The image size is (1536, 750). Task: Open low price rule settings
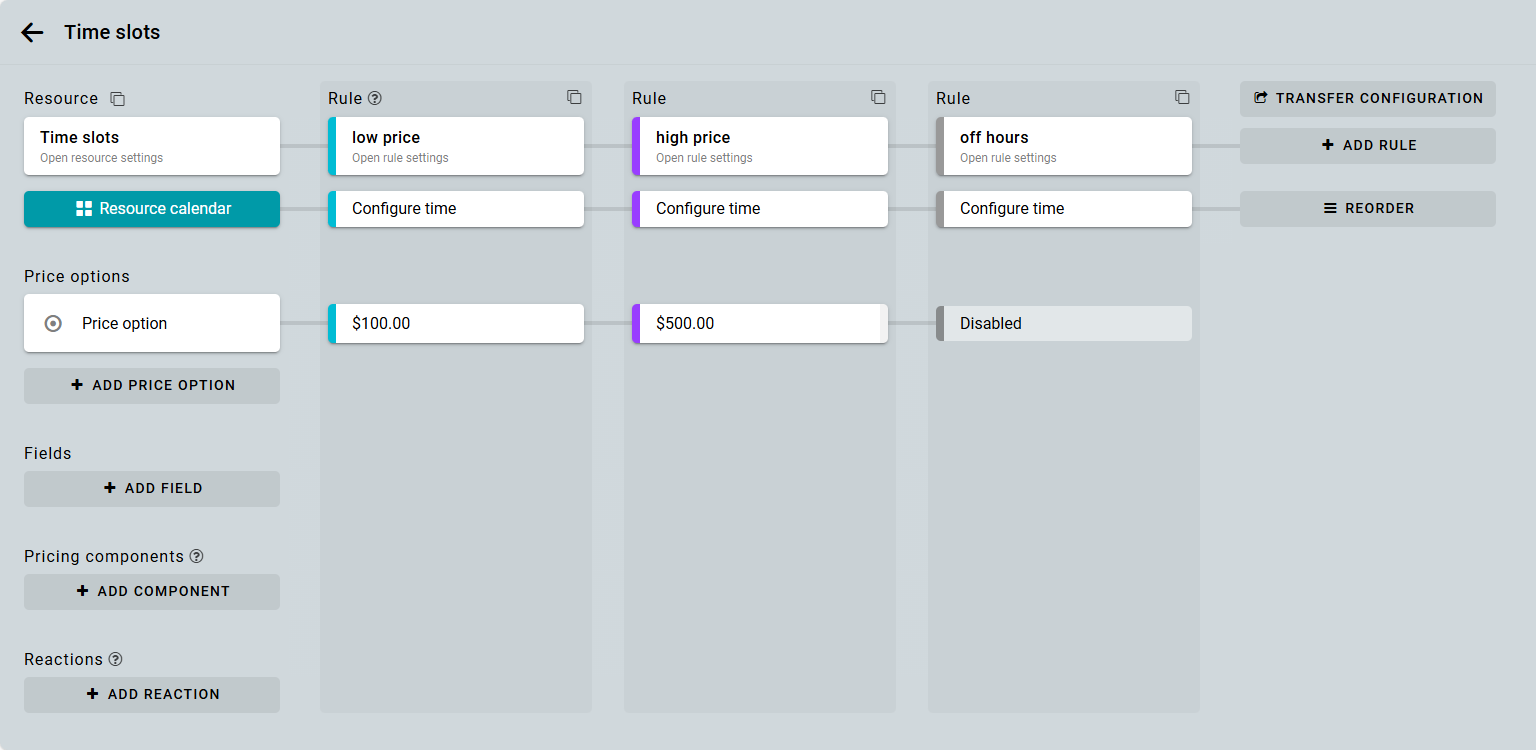tap(456, 146)
